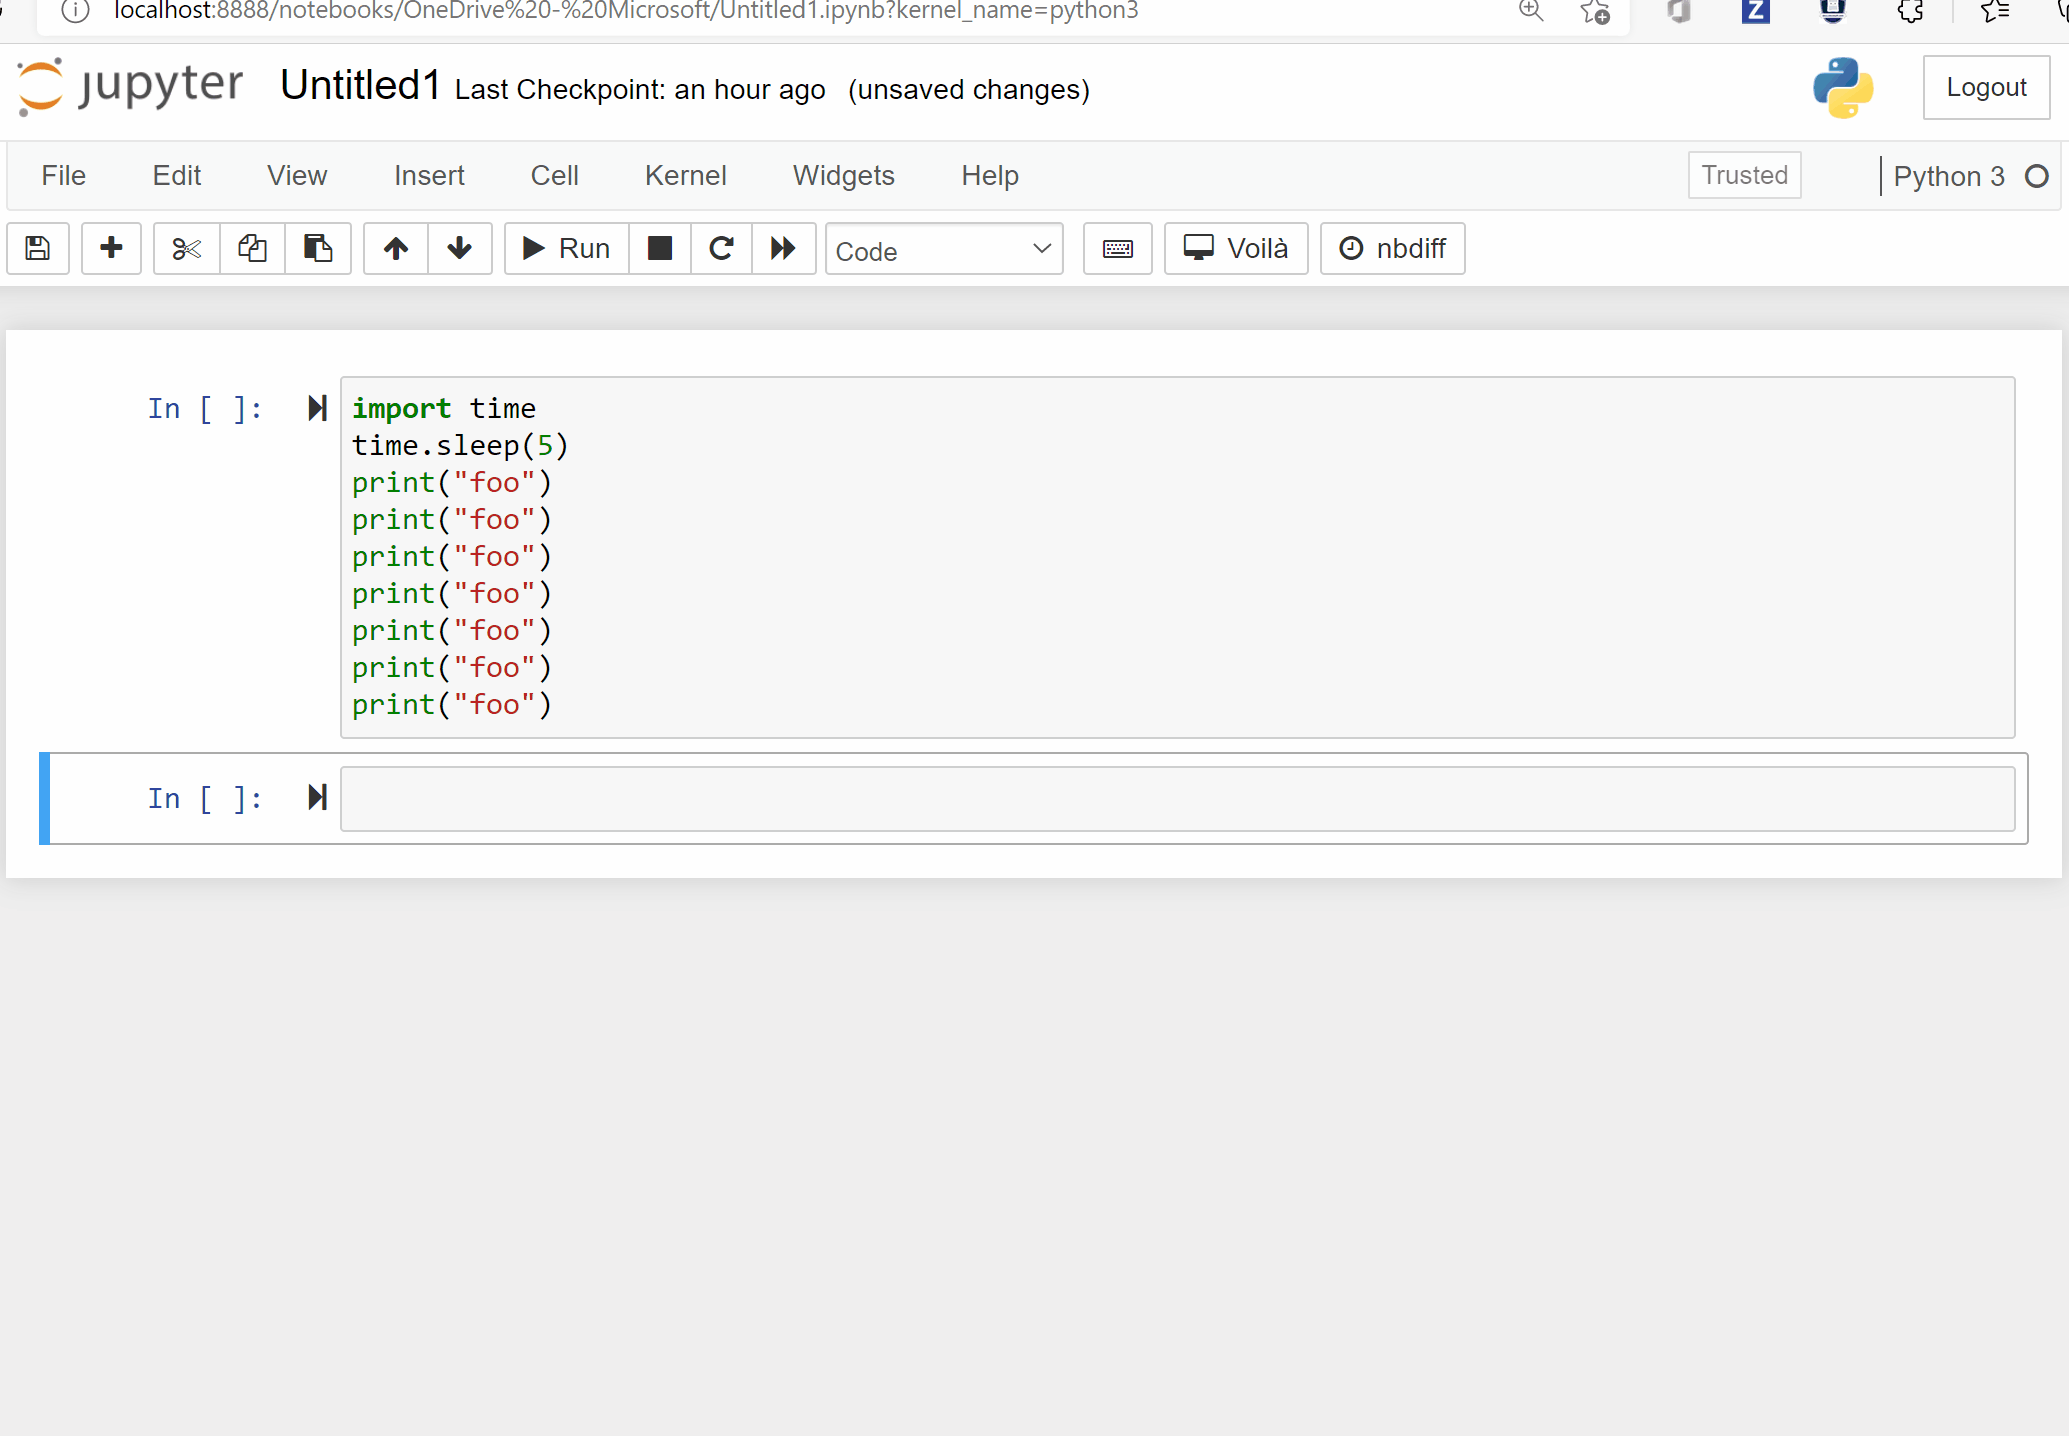Open nbdiff from the toolbar
This screenshot has height=1436, width=2069.
tap(1392, 248)
